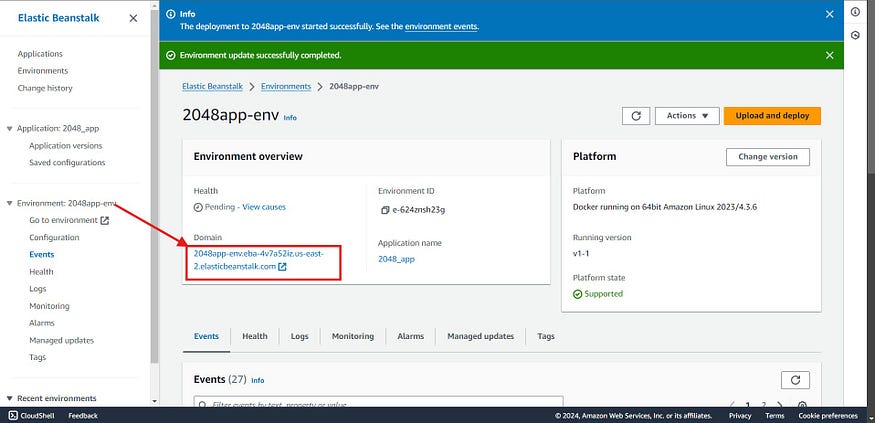Collapse the Recent environments section
The height and width of the screenshot is (423, 875).
9,398
